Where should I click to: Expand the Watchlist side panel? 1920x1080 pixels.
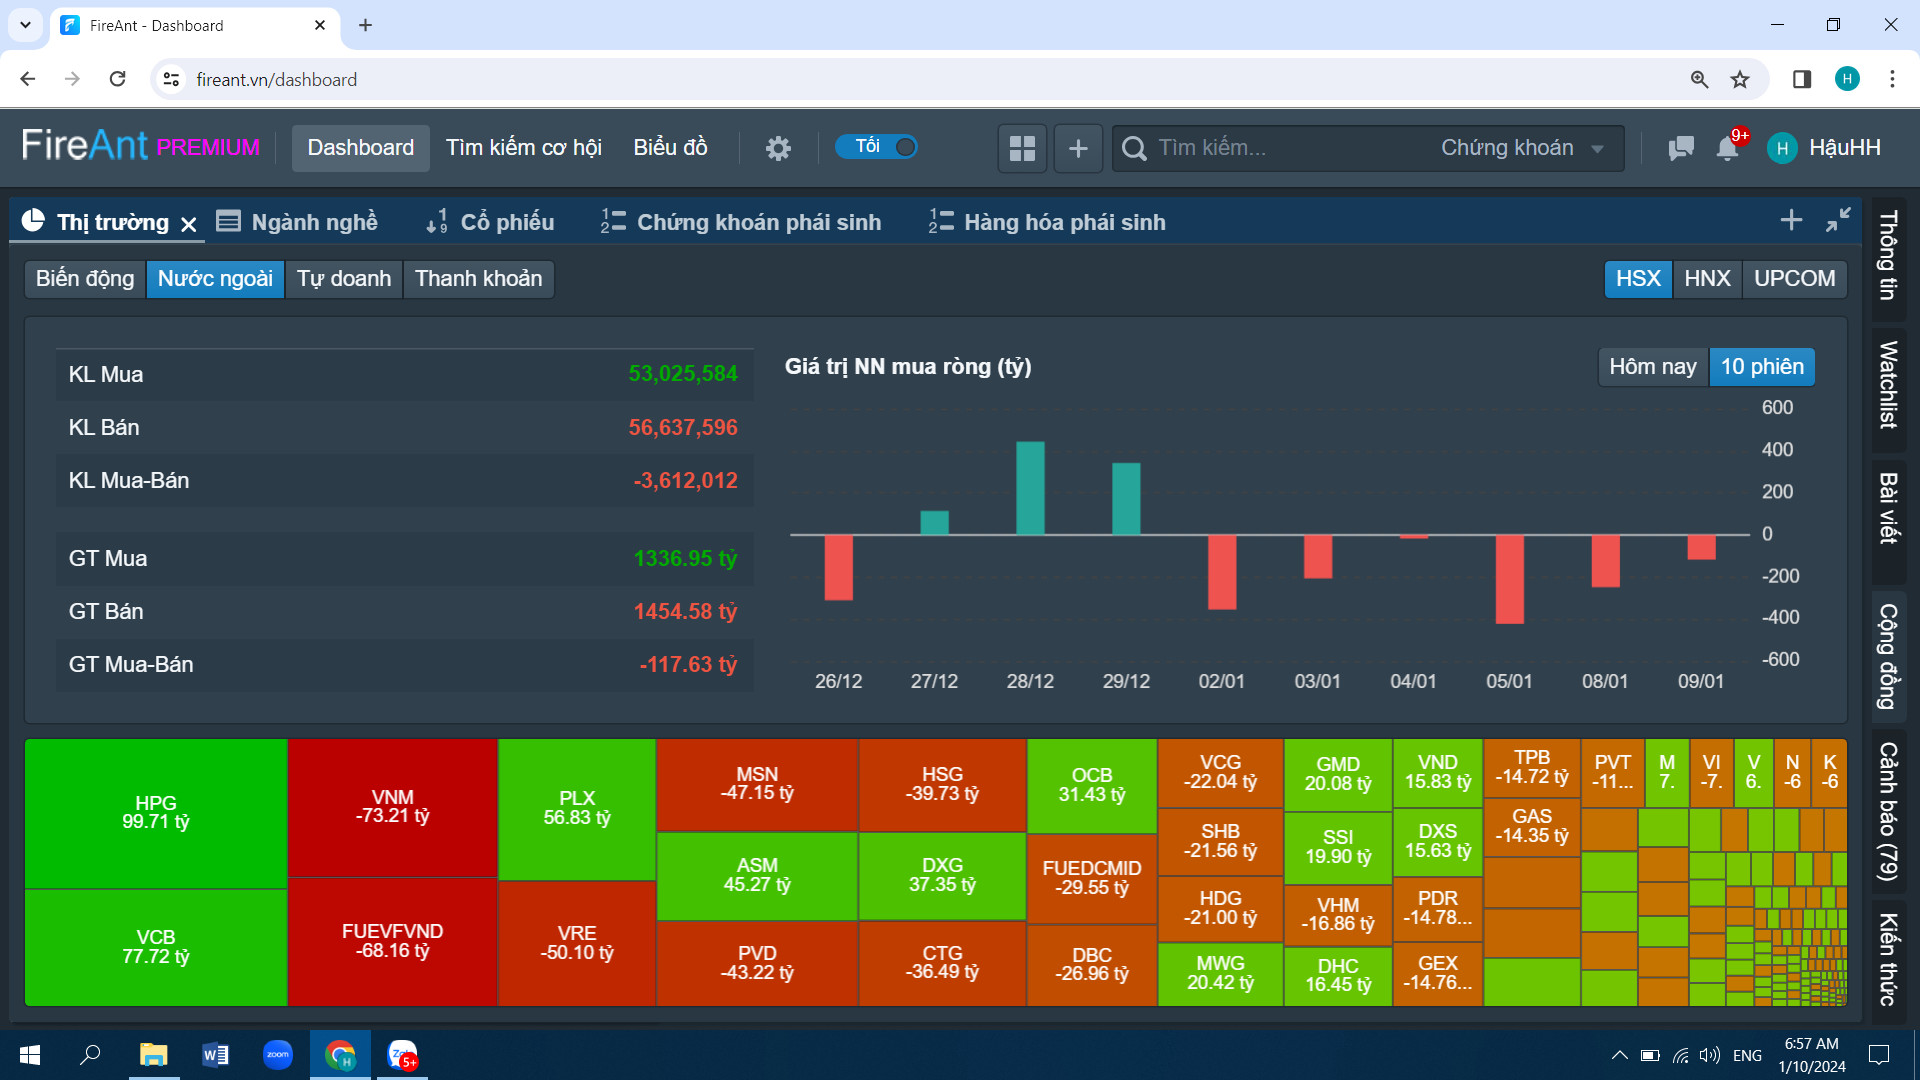[x=1888, y=385]
